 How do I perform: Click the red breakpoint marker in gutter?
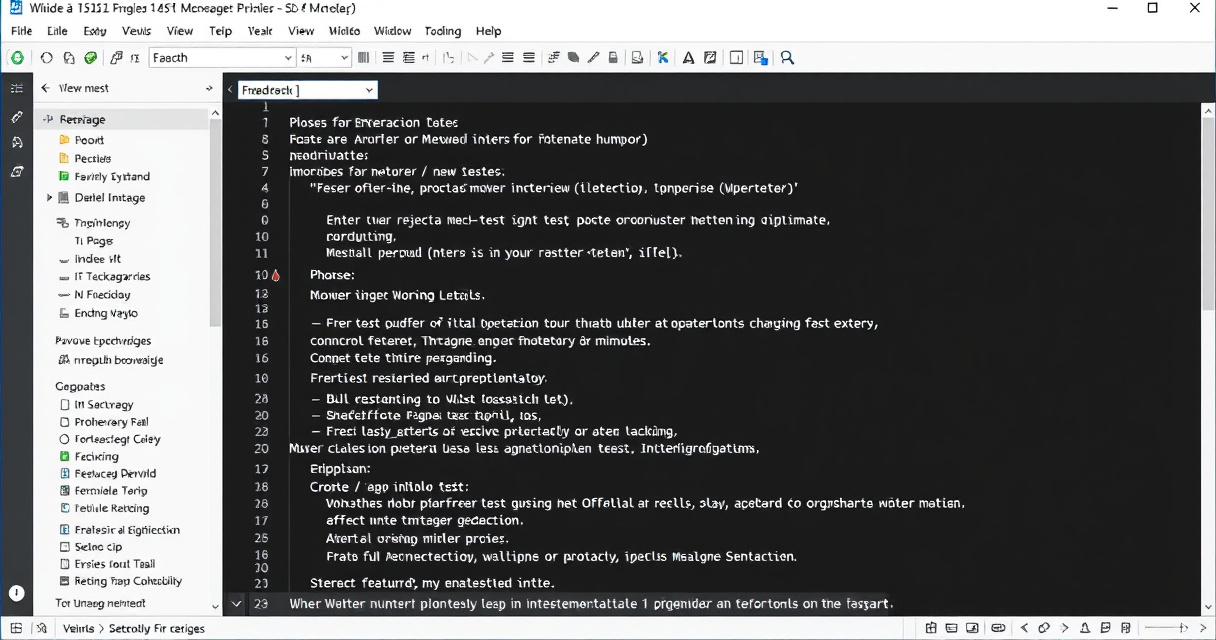(276, 275)
